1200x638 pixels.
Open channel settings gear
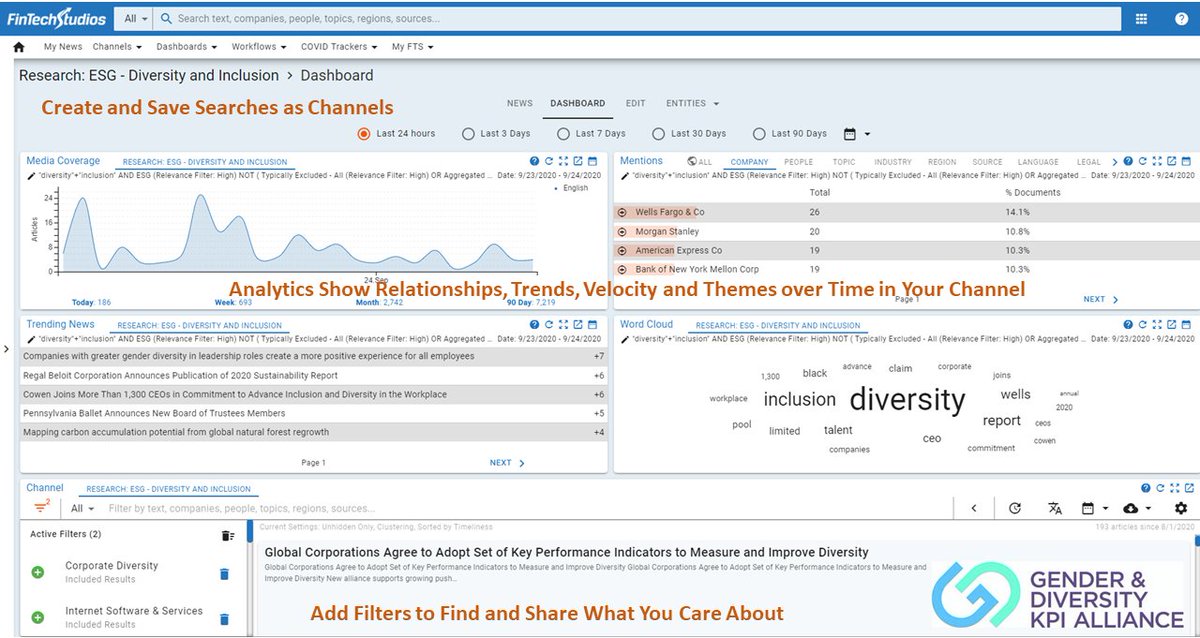(1181, 508)
